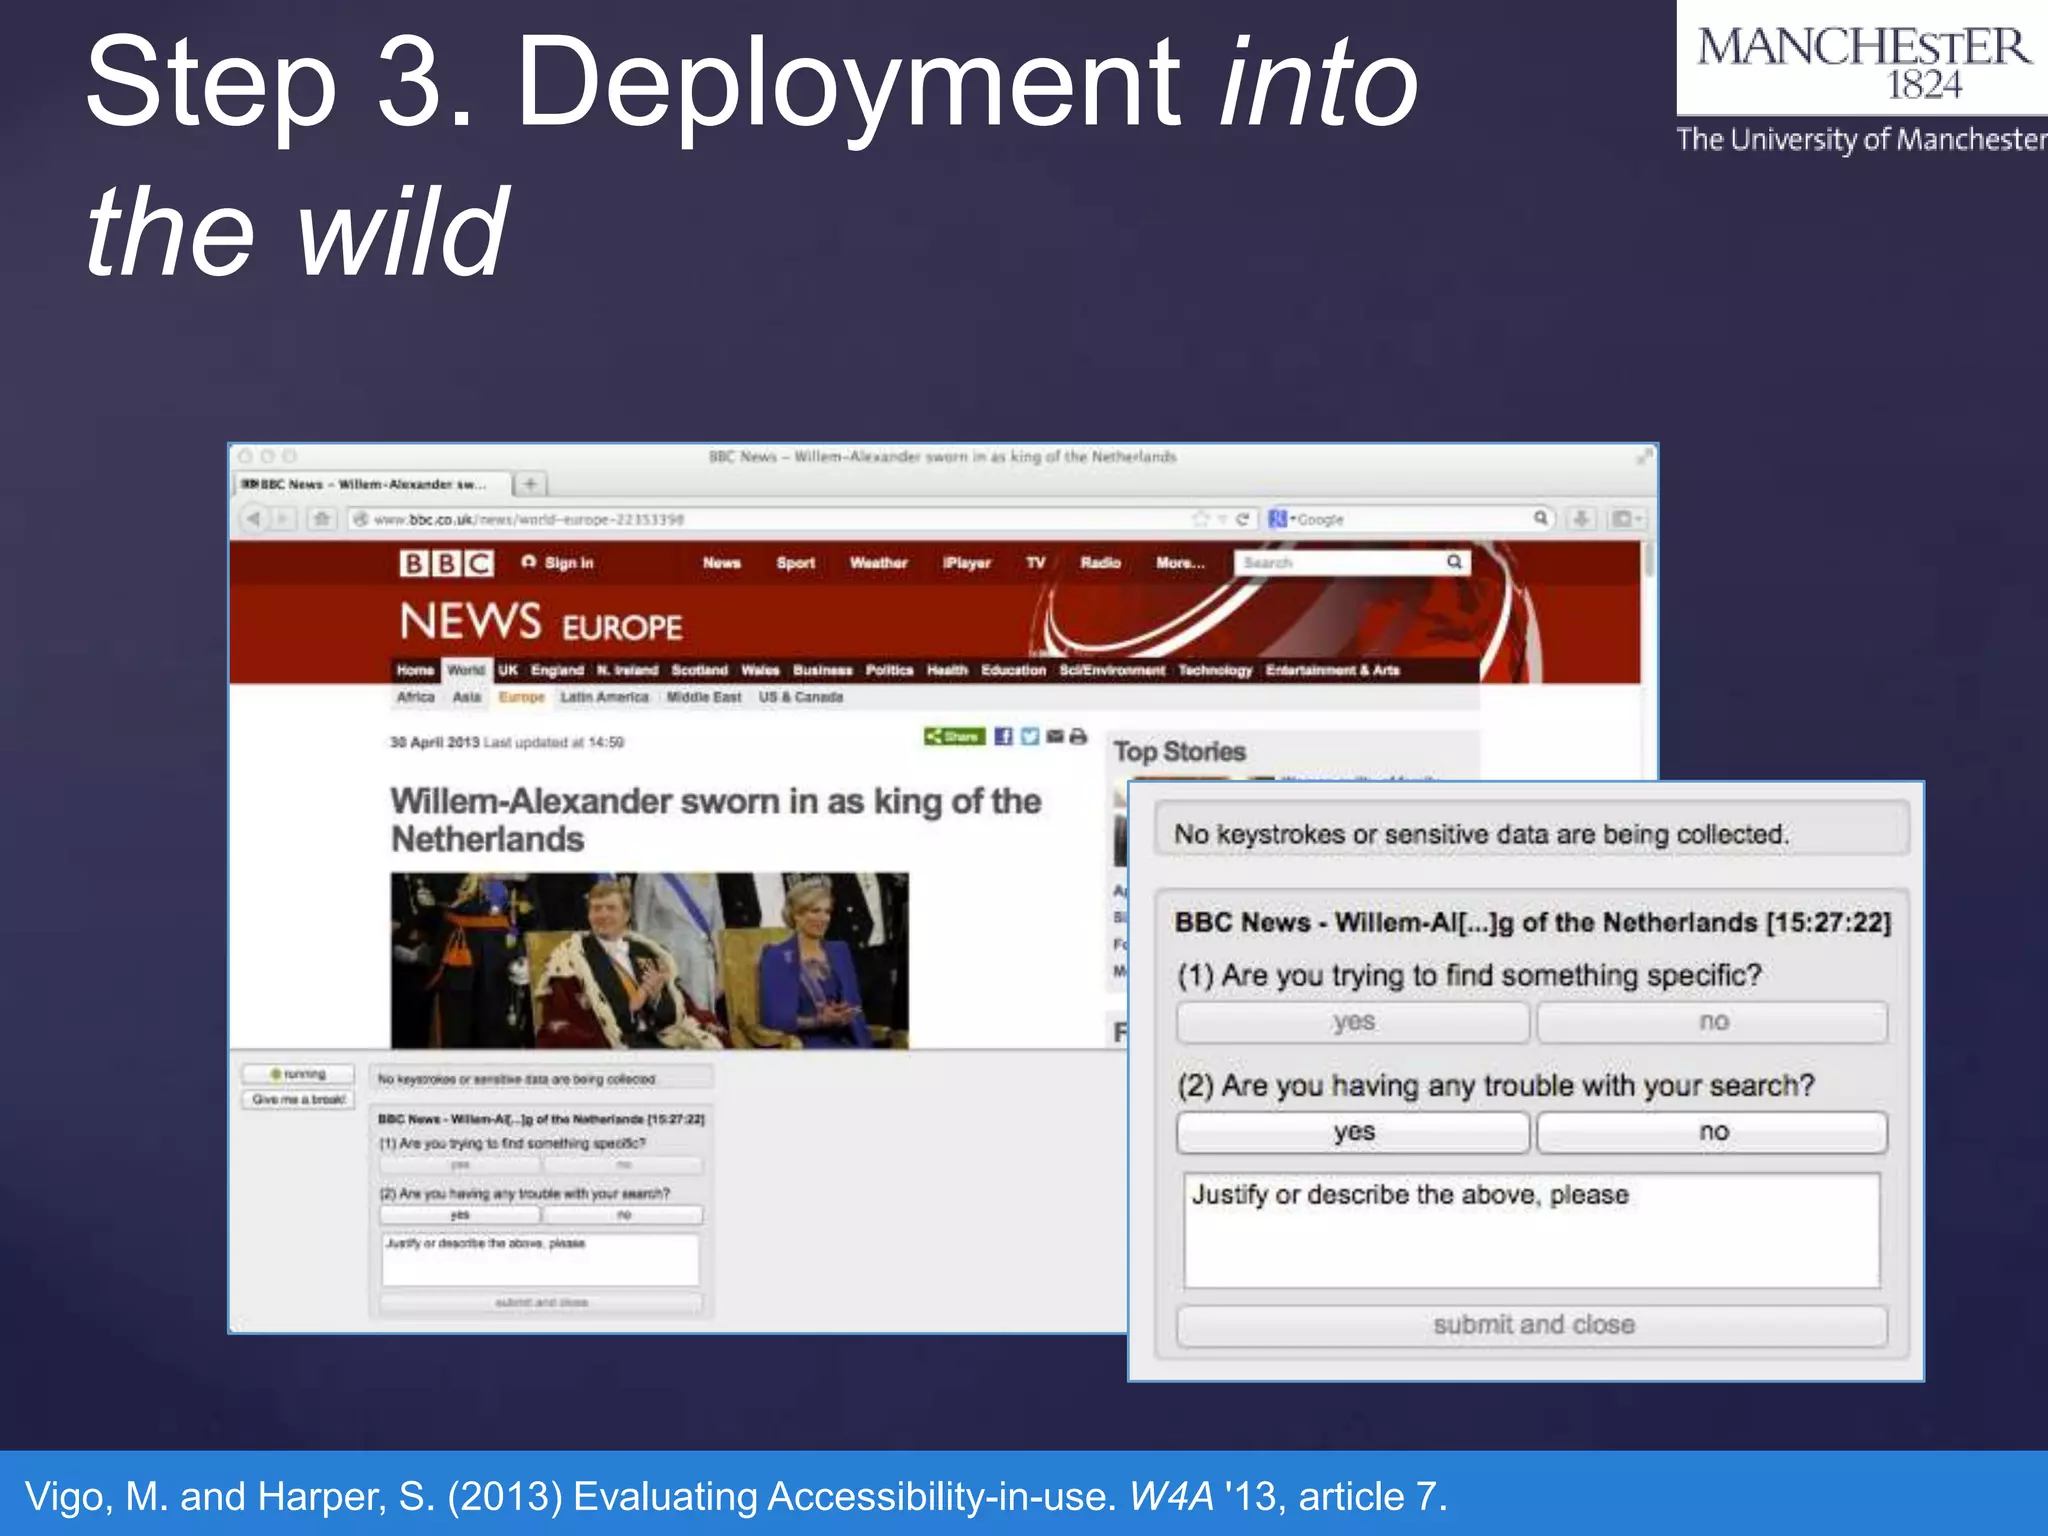This screenshot has width=2048, height=1536.
Task: Click the green Share button
Action: coord(954,737)
